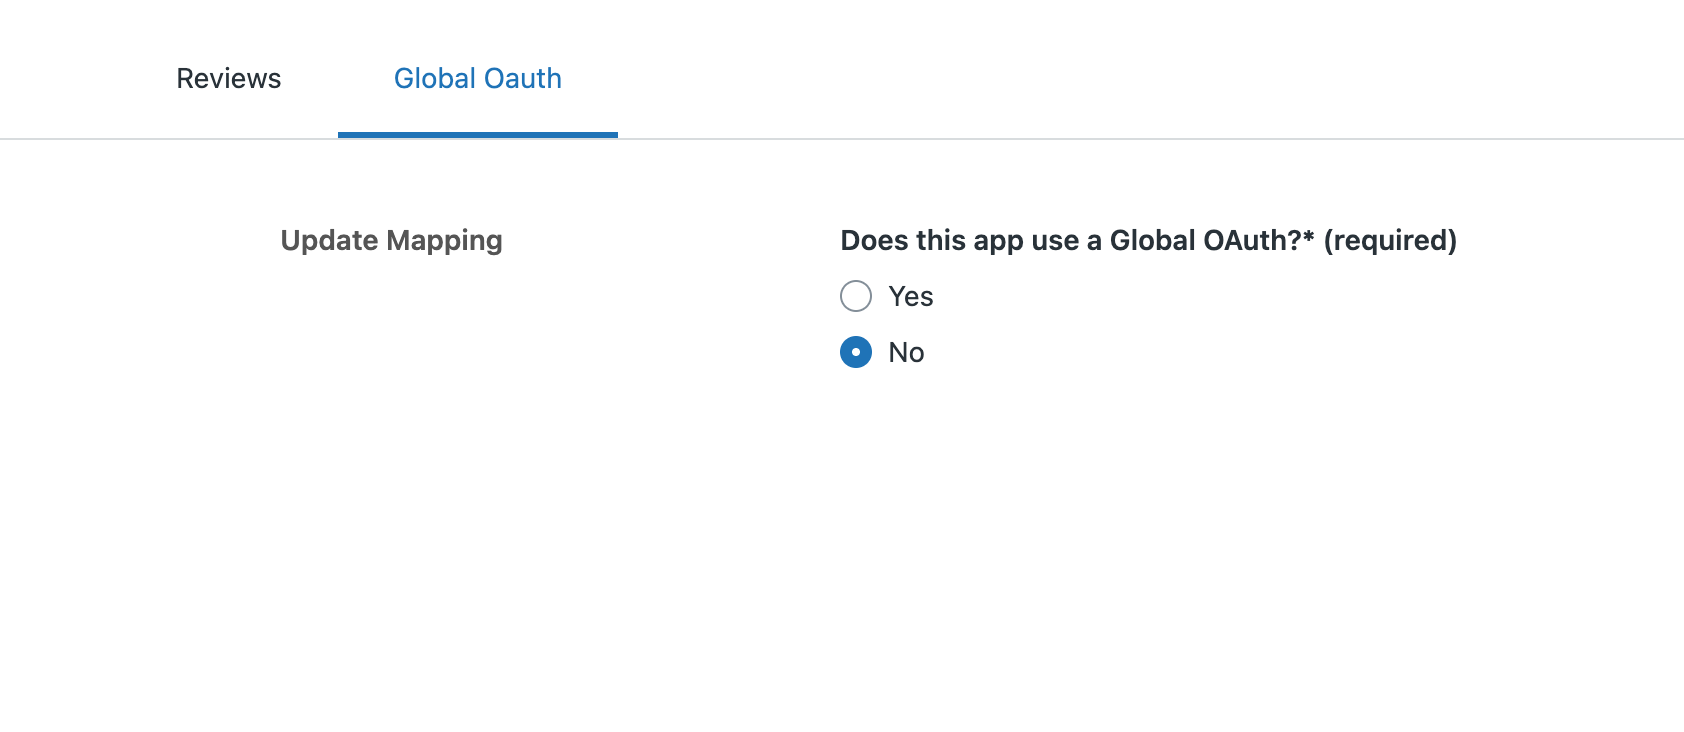
Task: Click the blue underline beneath Global Oauth
Action: tap(477, 134)
